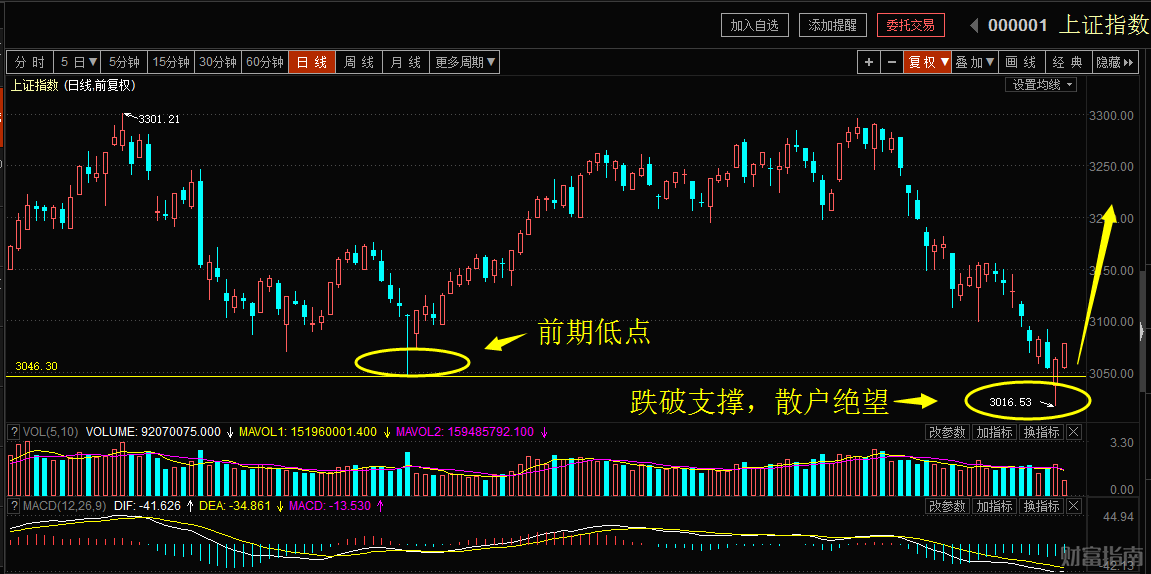Click 换指标 in MACD panel

point(1042,506)
